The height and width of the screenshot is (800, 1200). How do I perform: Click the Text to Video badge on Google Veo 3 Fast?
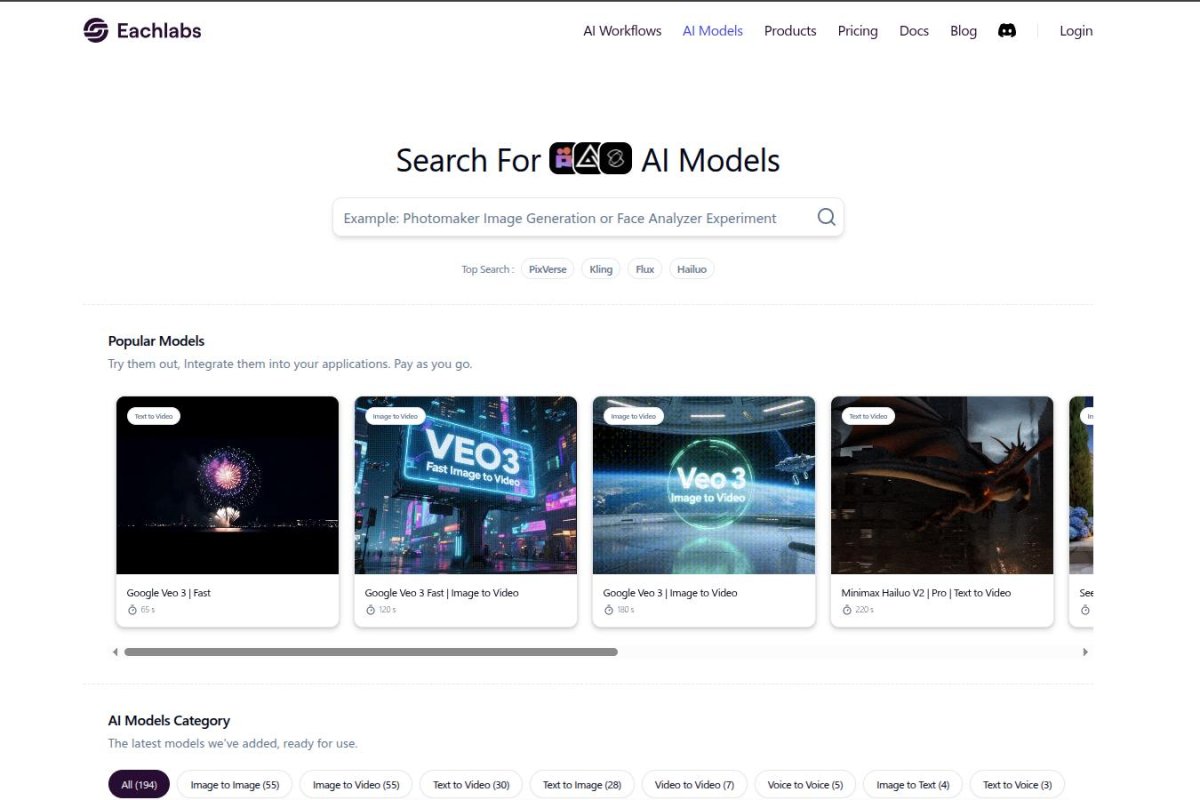[152, 416]
